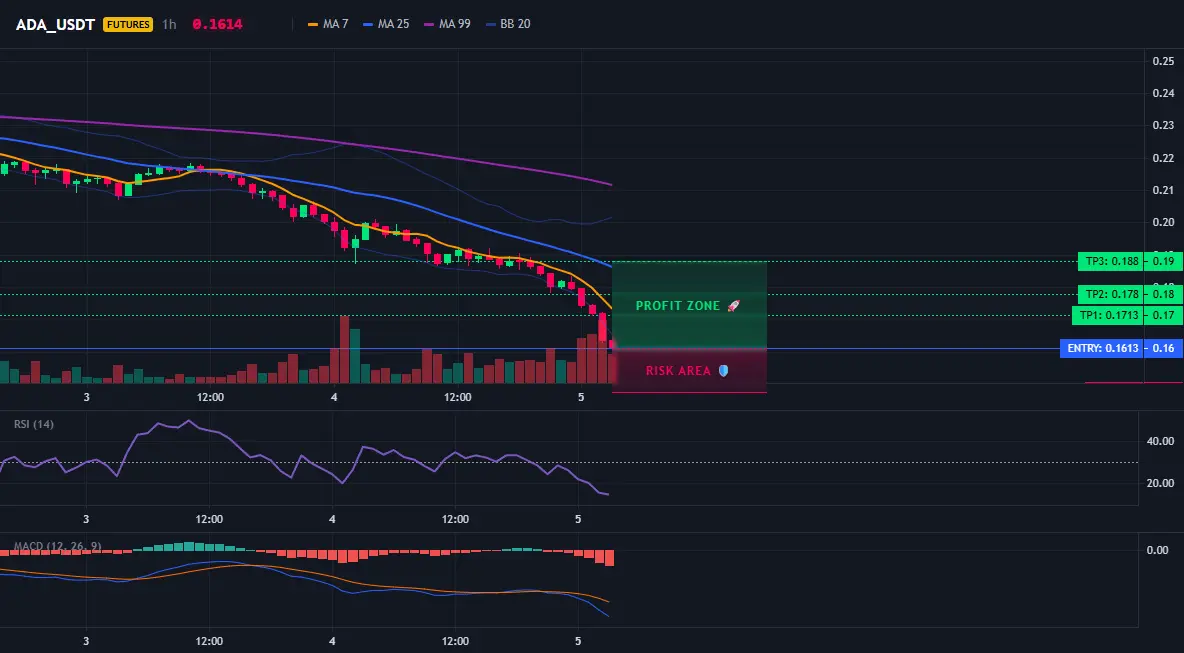Toggle the BB 20 legend entry
Image resolution: width=1184 pixels, height=653 pixels.
click(508, 24)
